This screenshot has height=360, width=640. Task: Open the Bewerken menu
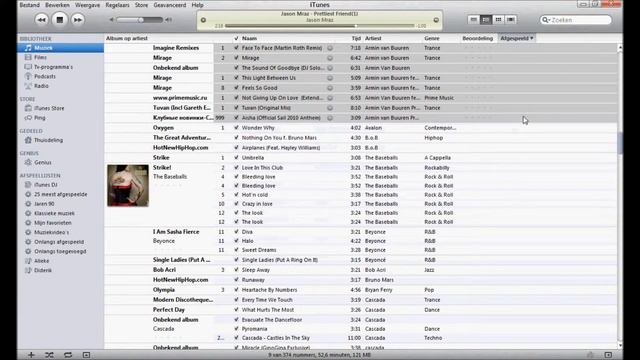[x=58, y=5]
